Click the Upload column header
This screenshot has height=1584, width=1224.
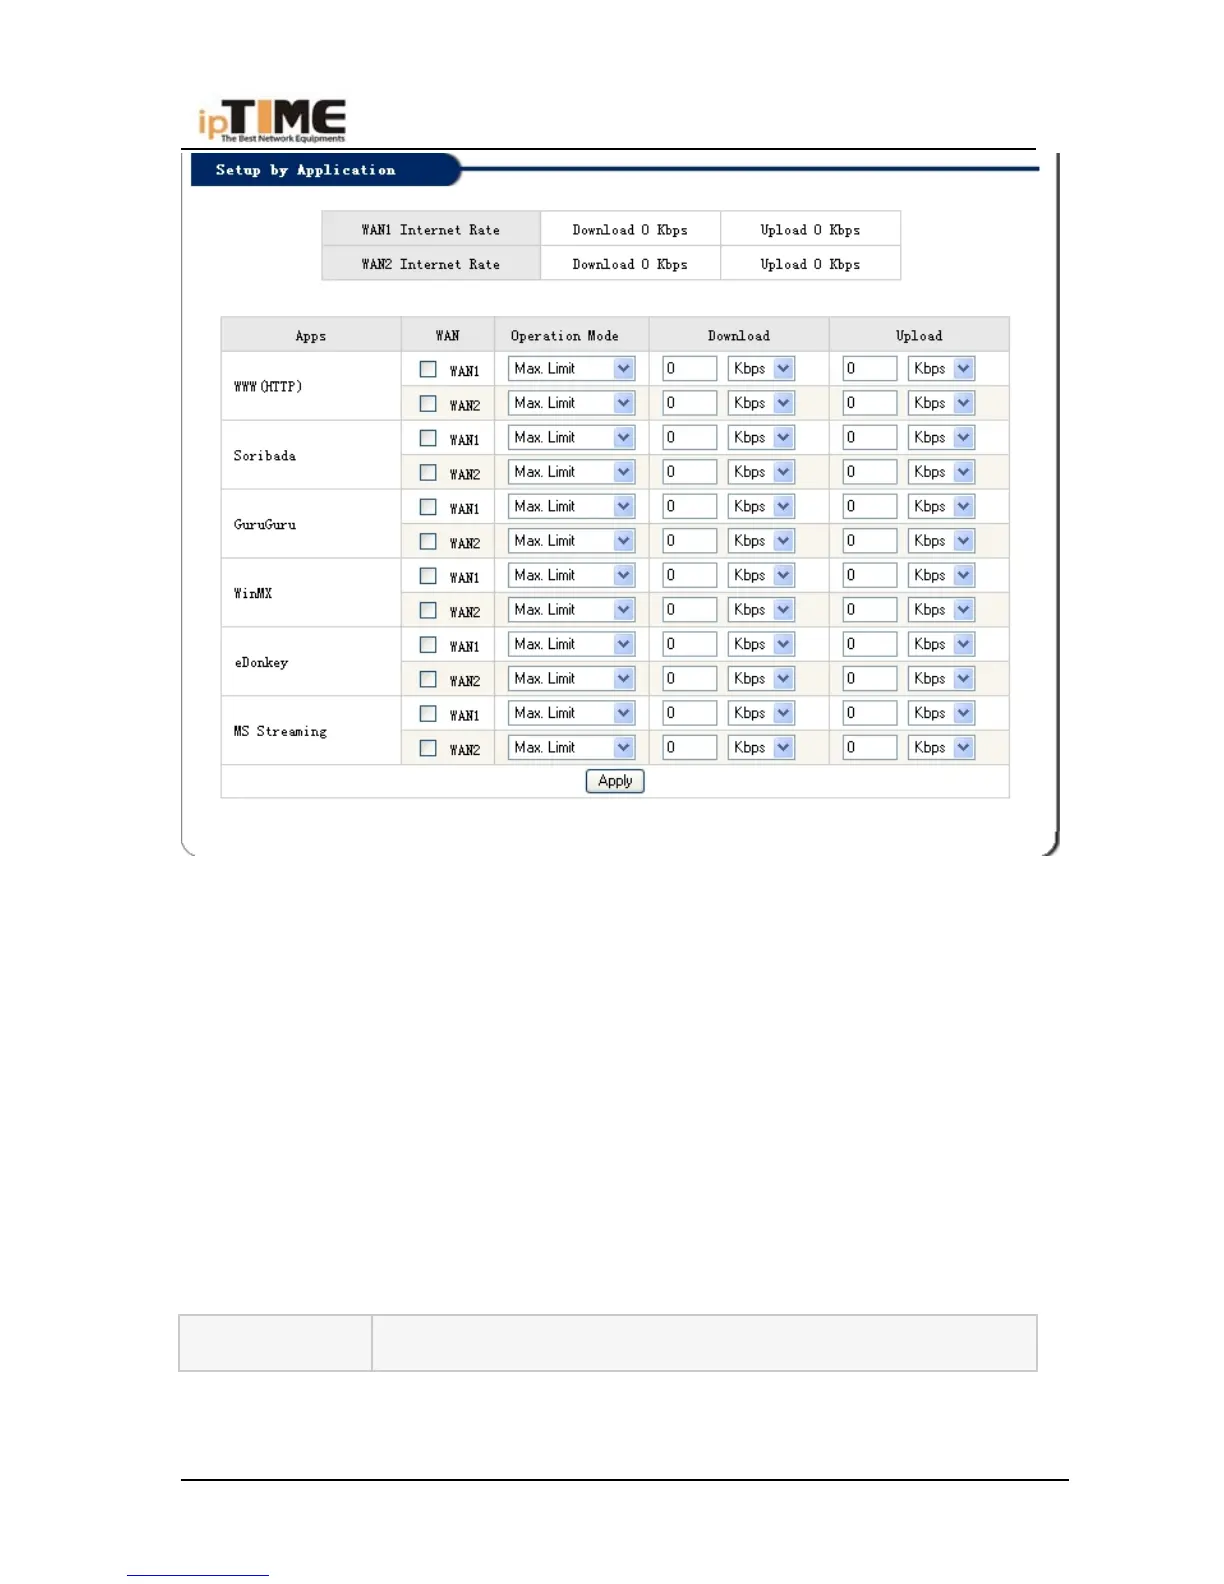919,336
